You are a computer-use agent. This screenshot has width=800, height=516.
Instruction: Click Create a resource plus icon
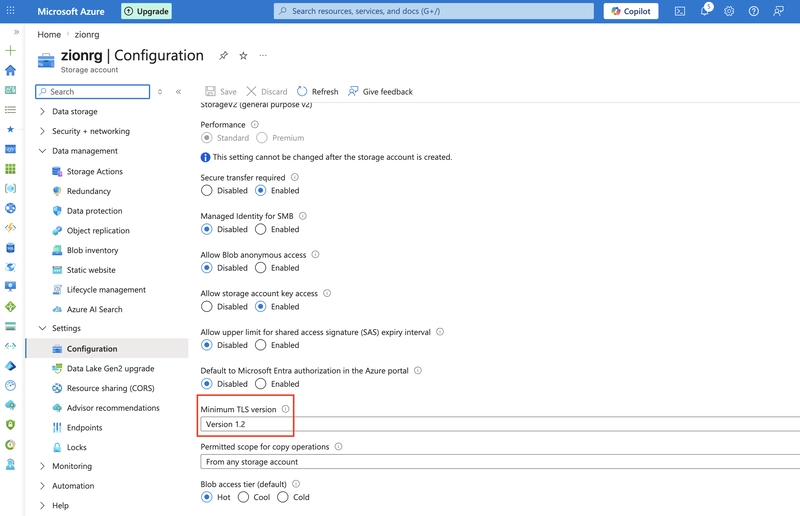10,51
